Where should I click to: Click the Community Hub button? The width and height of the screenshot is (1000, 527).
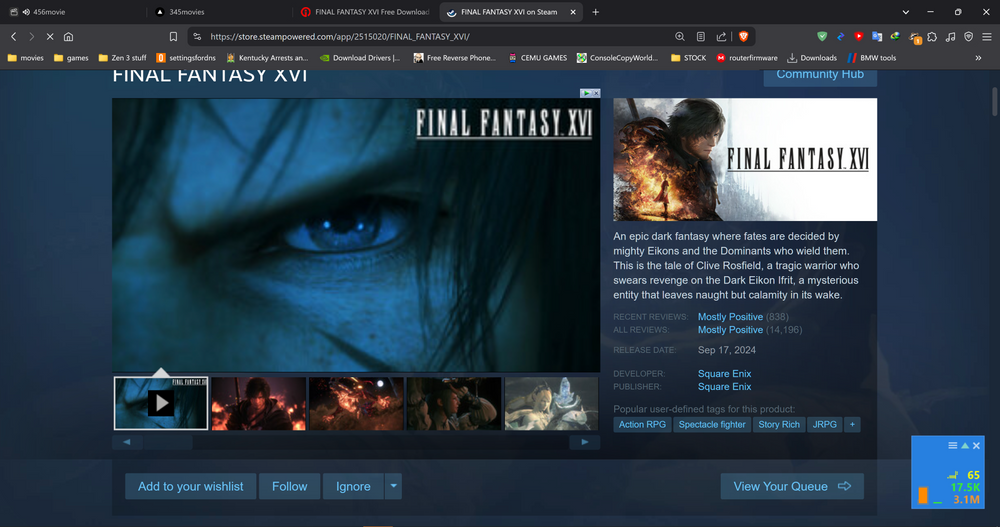pos(820,75)
